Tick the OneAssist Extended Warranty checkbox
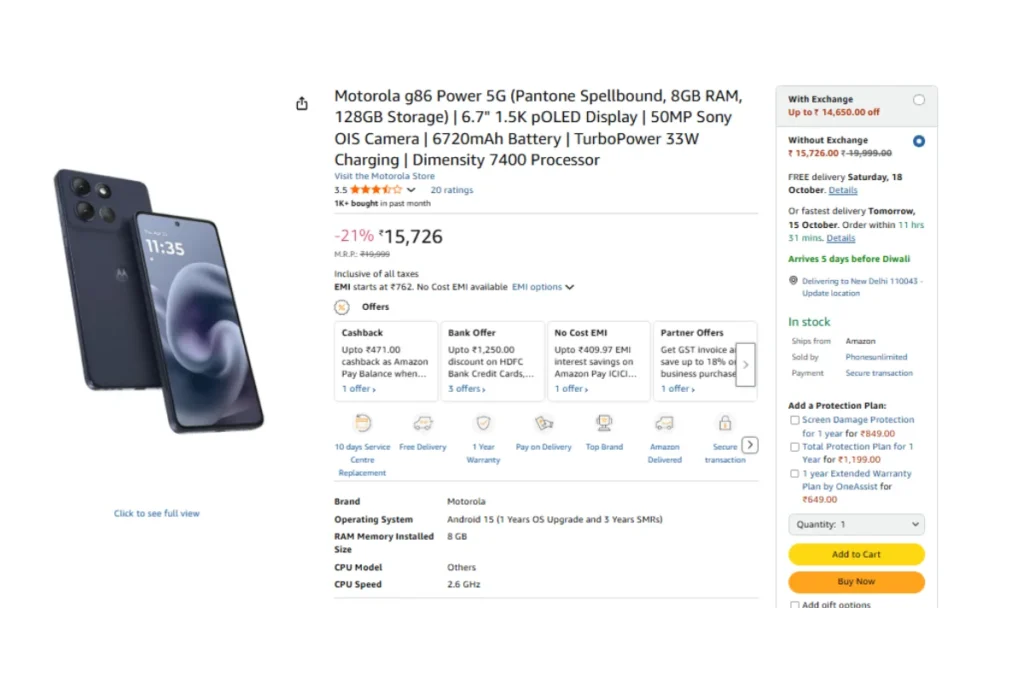 795,474
